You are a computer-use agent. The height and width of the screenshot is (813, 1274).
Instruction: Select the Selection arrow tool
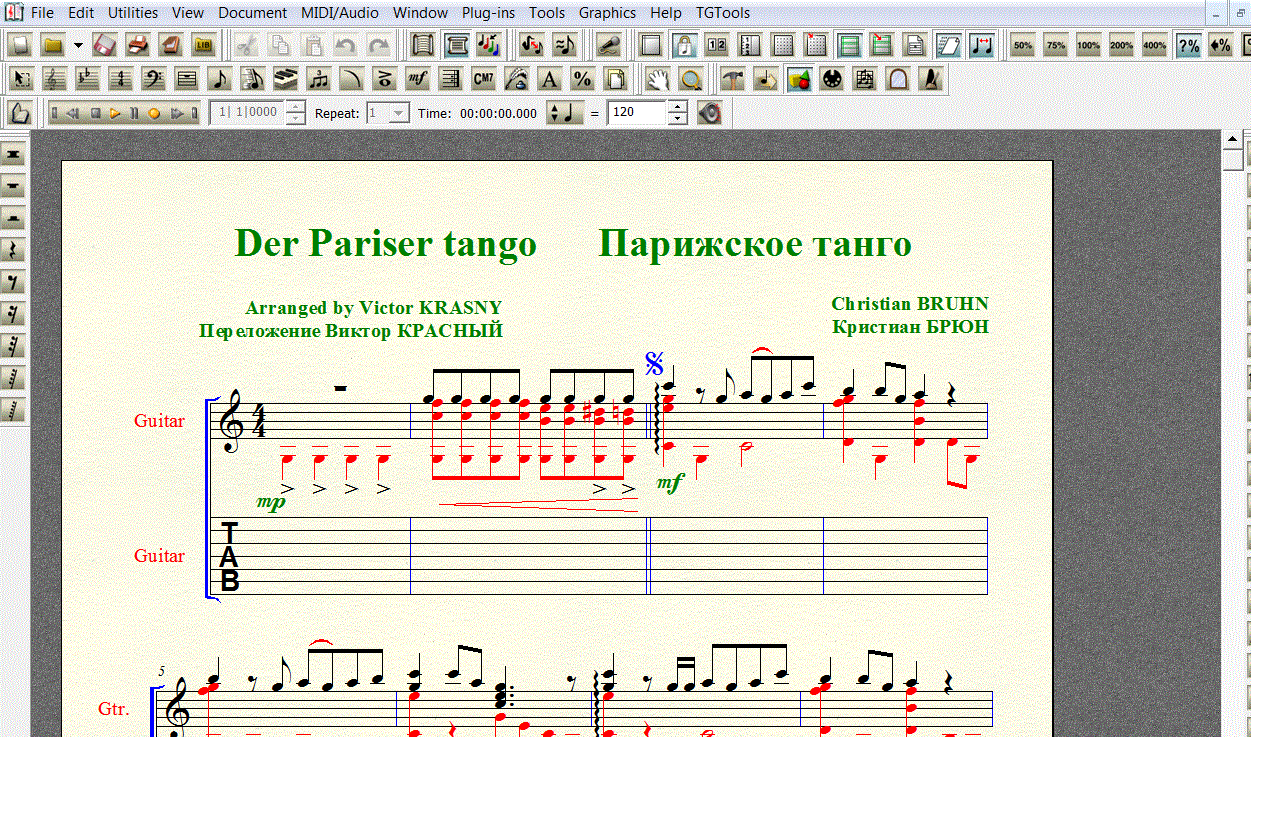tap(22, 79)
